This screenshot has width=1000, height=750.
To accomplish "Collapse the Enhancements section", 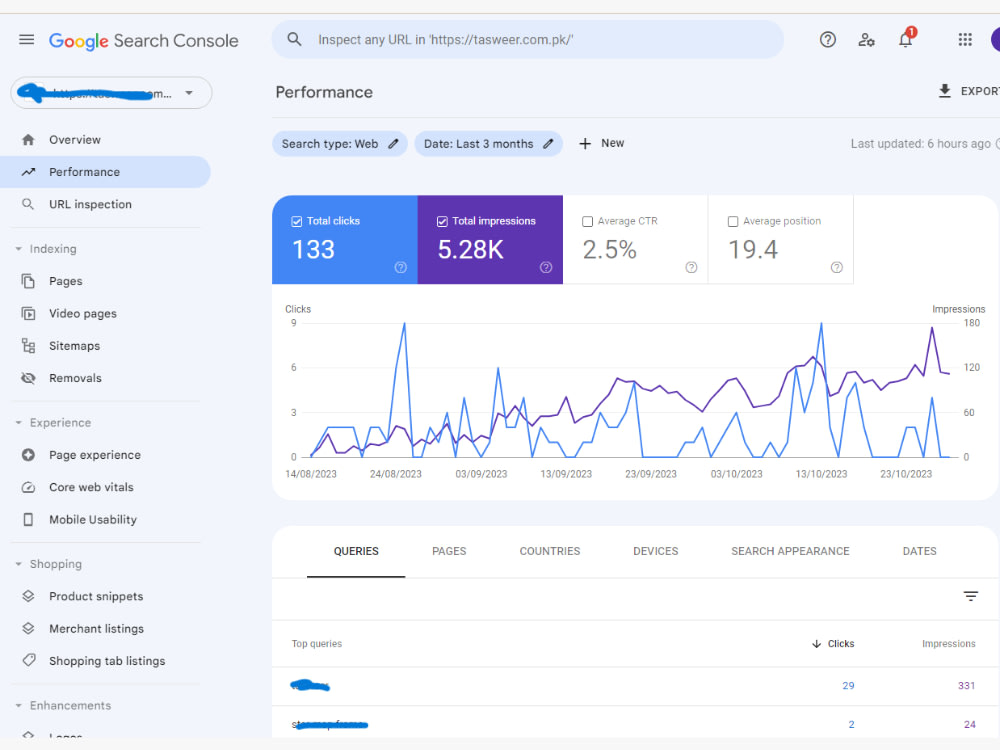I will click(x=18, y=705).
